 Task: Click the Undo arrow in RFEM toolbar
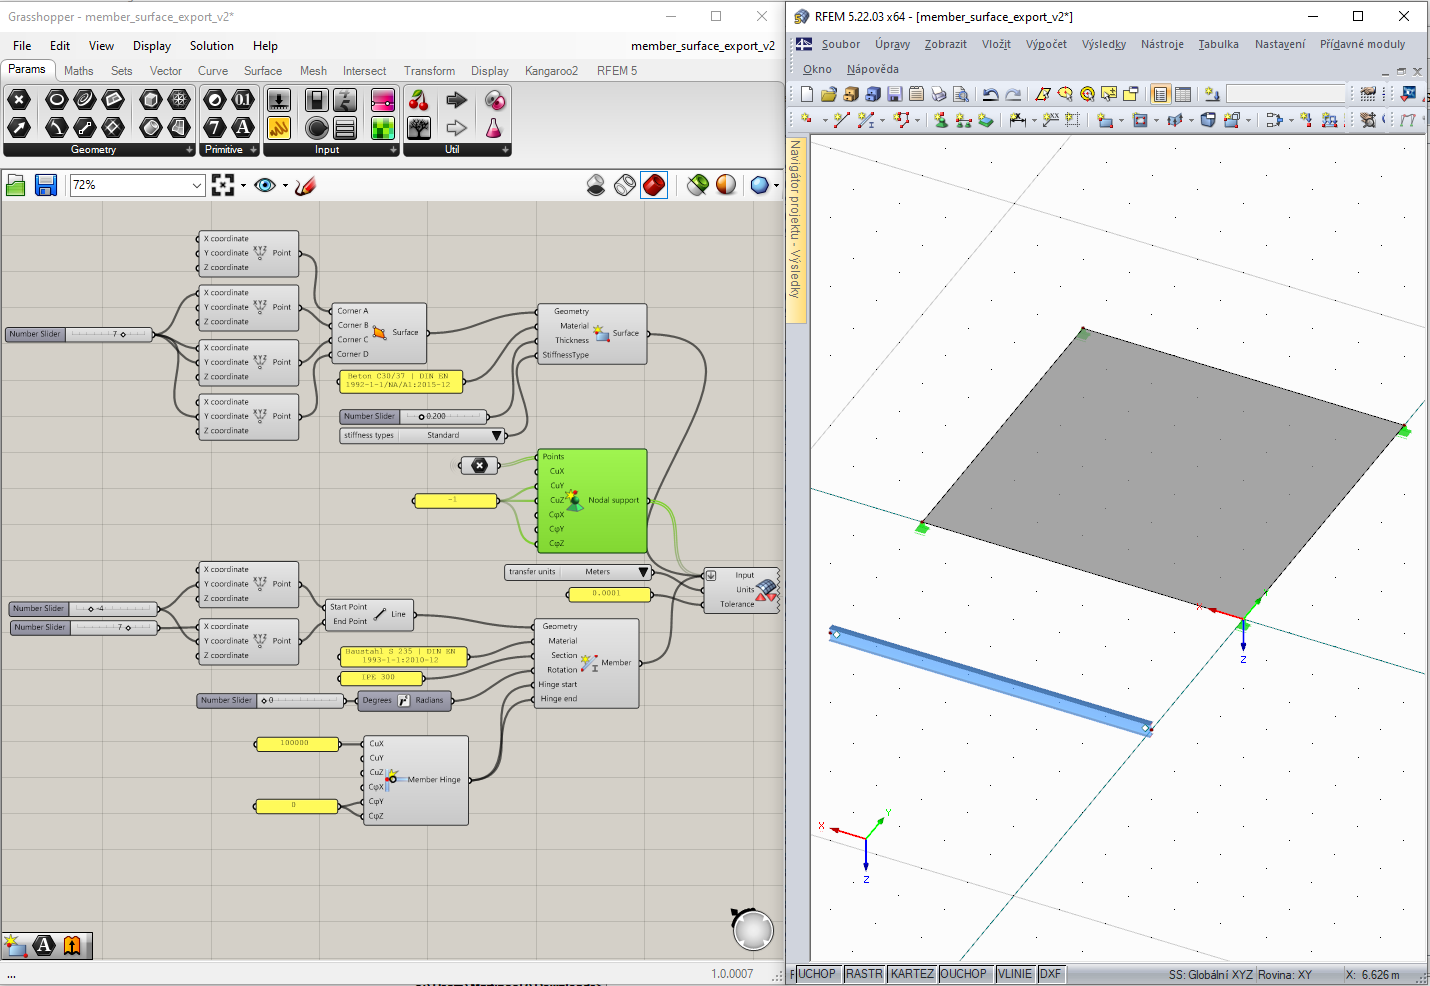(990, 93)
